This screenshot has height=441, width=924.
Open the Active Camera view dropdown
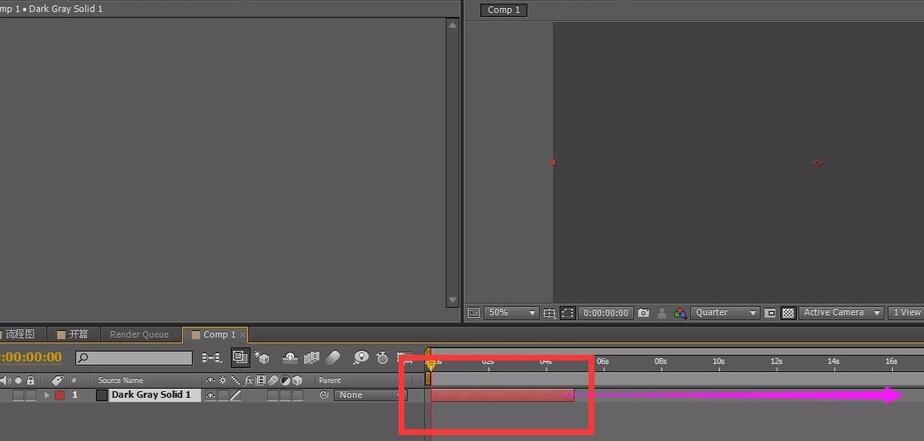(x=841, y=313)
